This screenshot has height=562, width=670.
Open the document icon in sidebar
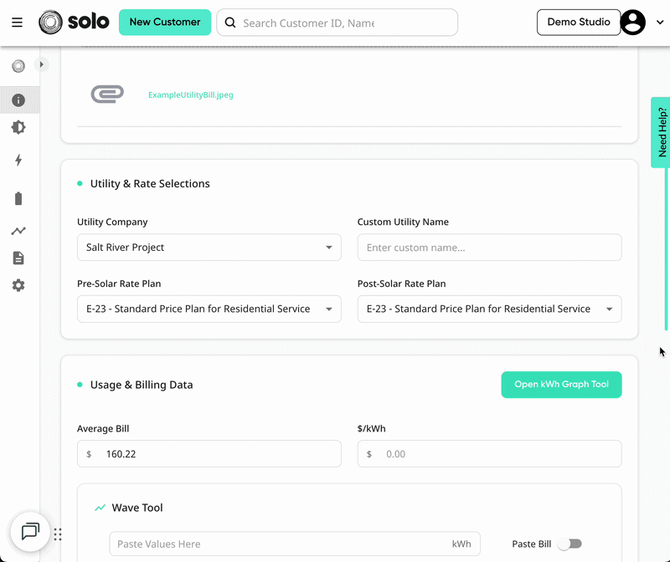18,258
